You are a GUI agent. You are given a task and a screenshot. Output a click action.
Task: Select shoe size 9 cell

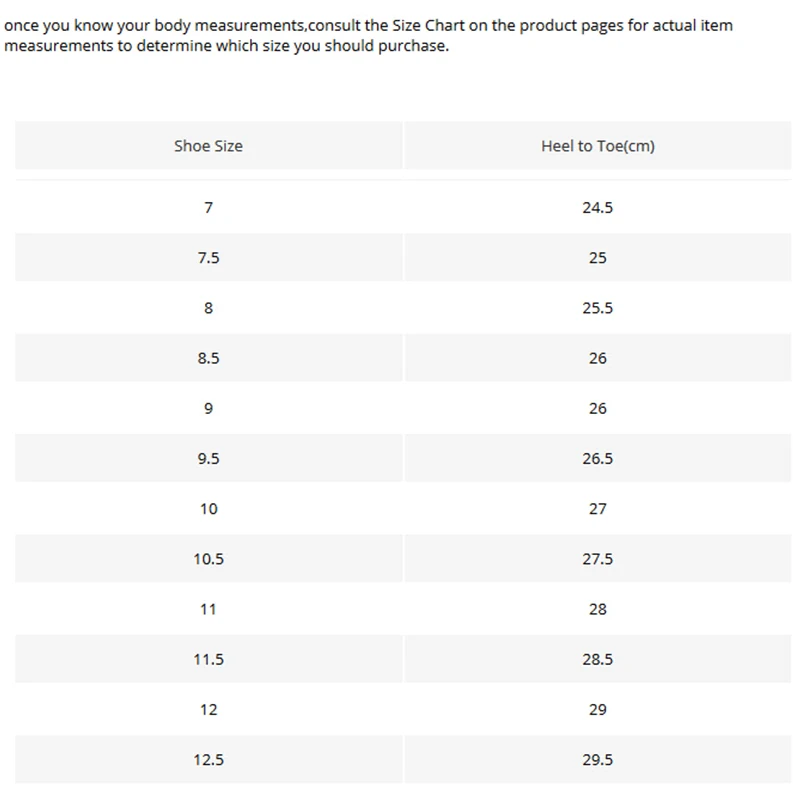click(x=209, y=408)
